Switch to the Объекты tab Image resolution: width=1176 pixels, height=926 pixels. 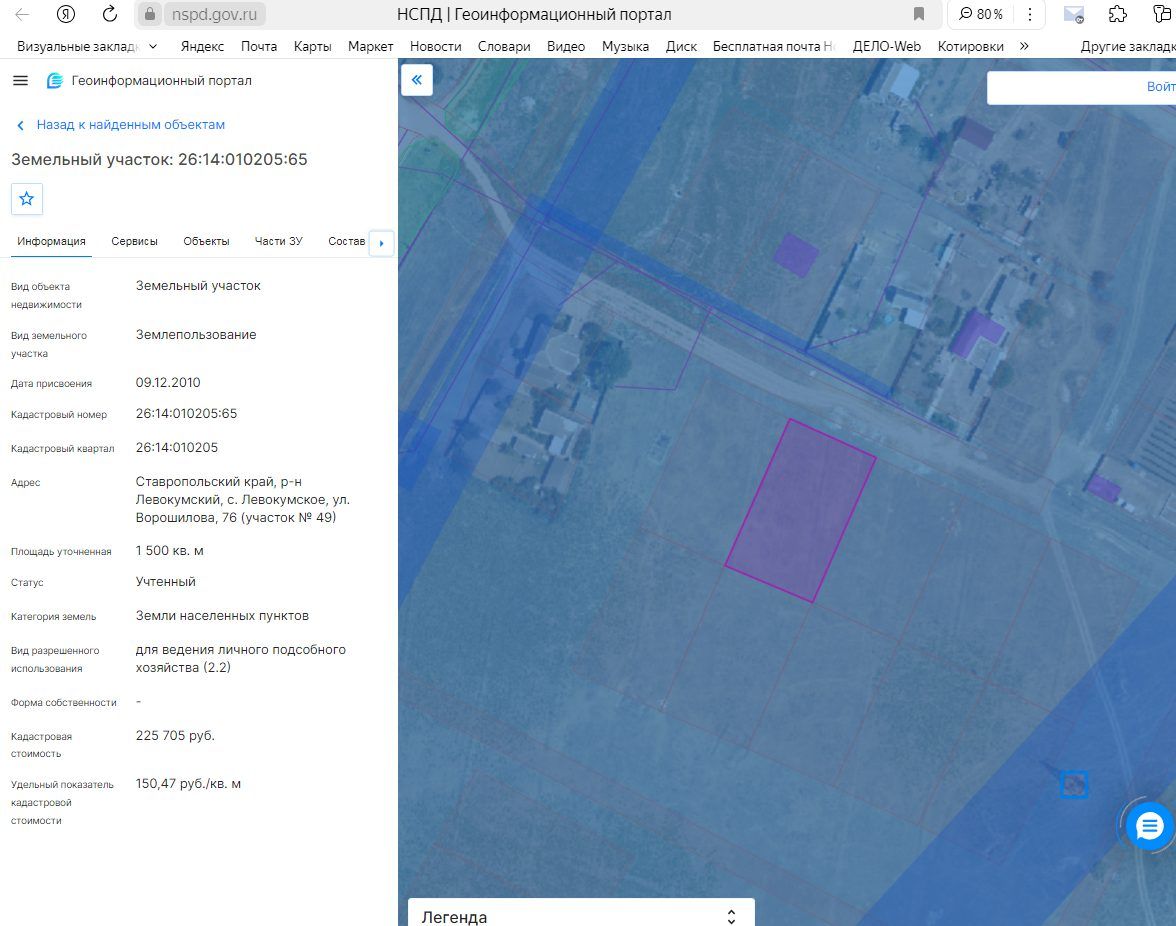point(206,241)
